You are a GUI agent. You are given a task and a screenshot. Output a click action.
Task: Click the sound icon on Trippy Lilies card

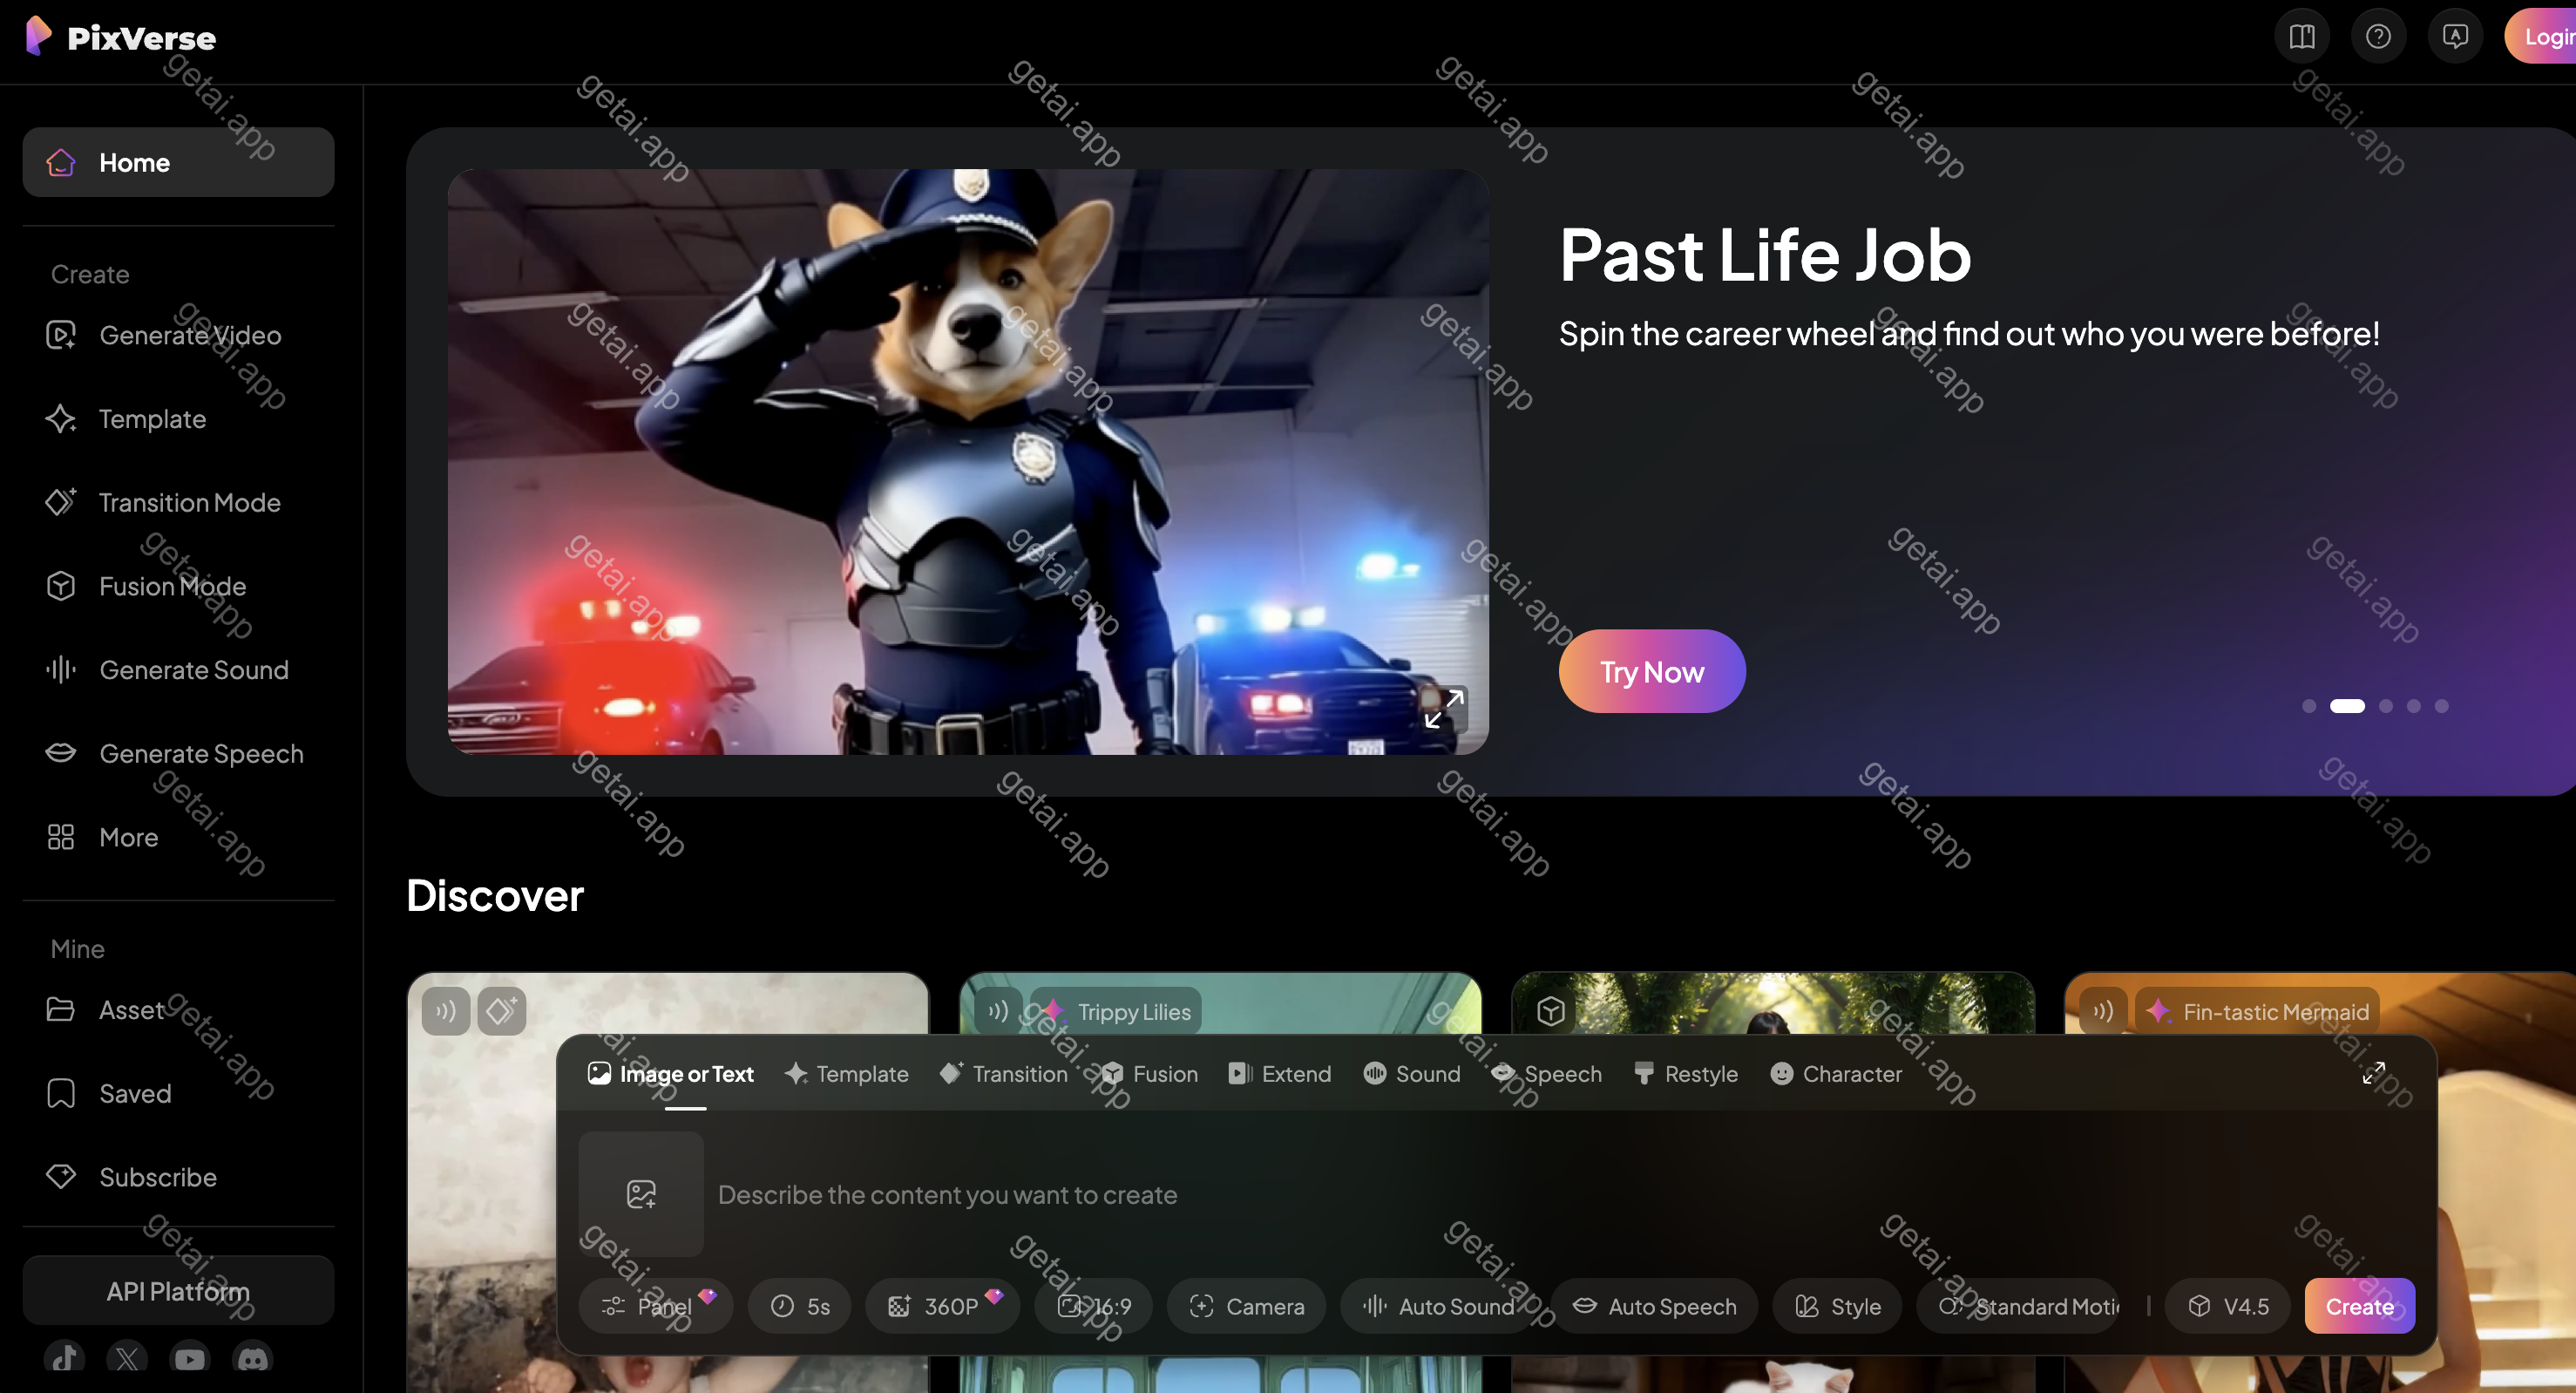pyautogui.click(x=998, y=1011)
